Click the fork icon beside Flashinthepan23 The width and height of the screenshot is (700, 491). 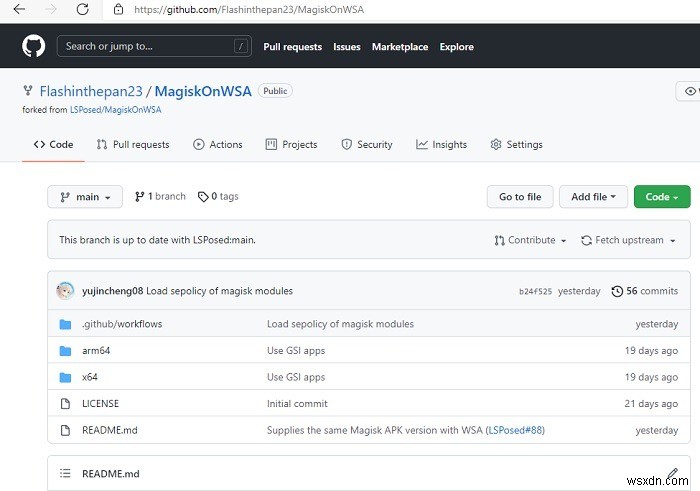[28, 91]
